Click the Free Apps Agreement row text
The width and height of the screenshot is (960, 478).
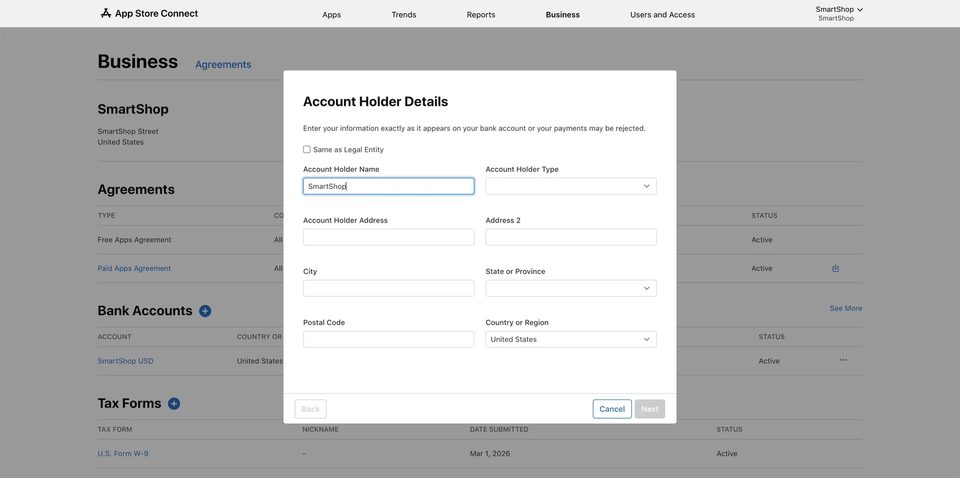point(134,240)
